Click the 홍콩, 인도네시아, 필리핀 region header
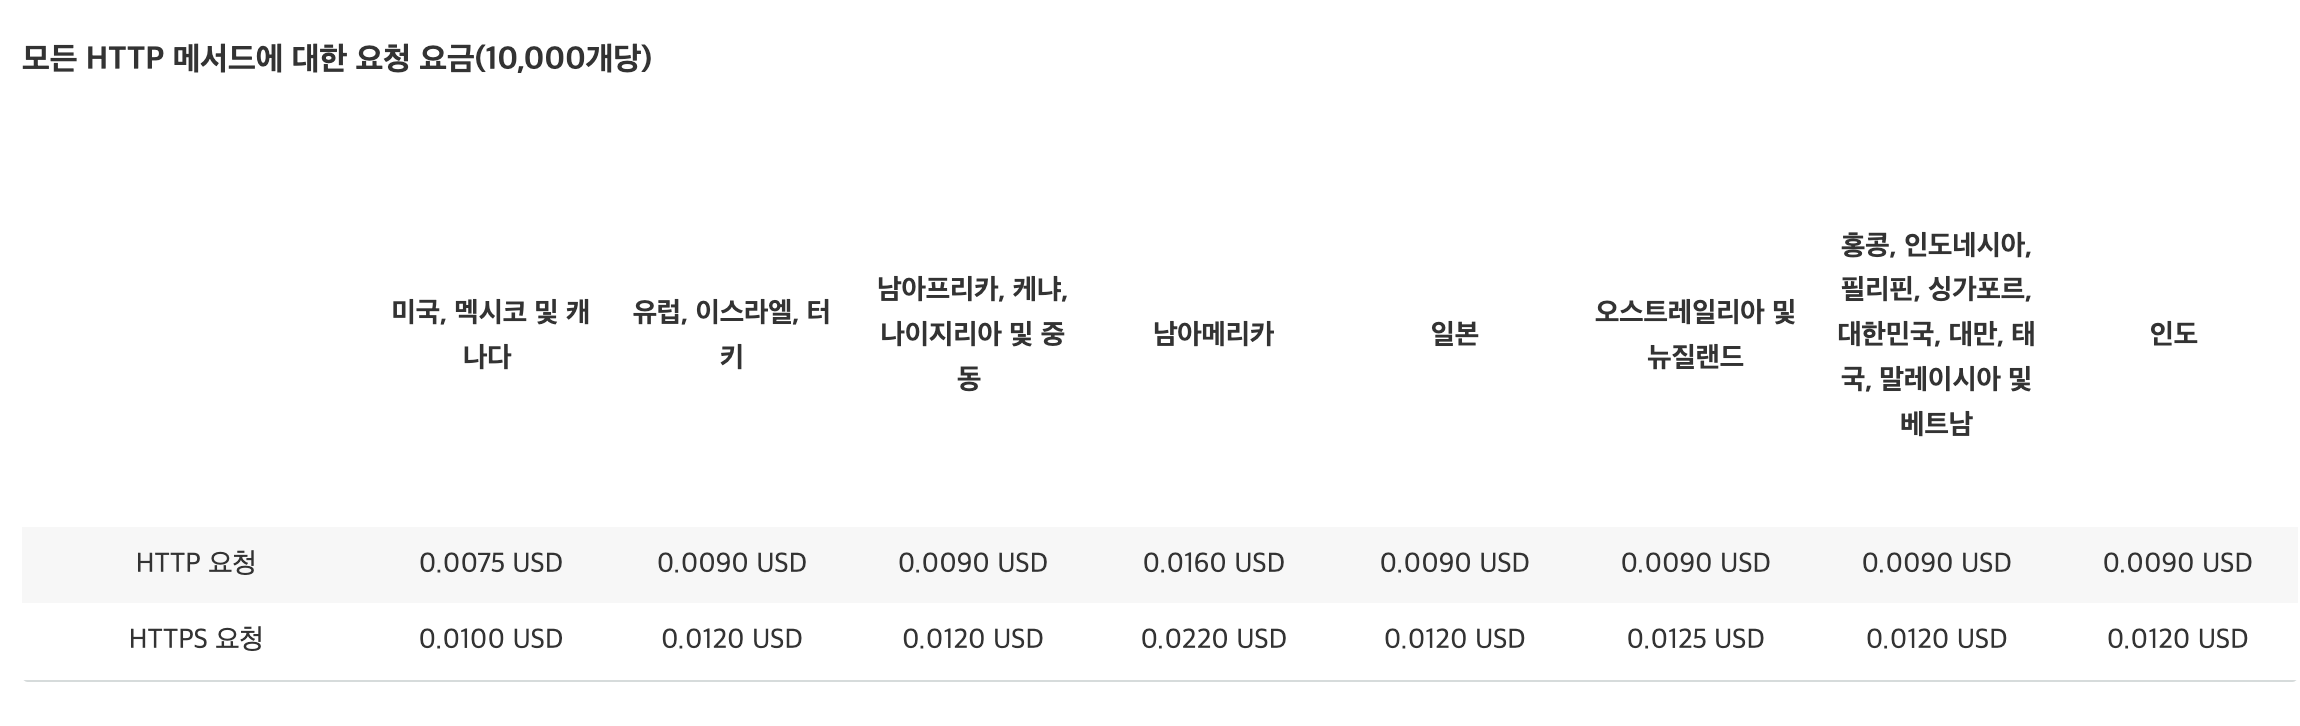The width and height of the screenshot is (2300, 726). tap(1936, 334)
